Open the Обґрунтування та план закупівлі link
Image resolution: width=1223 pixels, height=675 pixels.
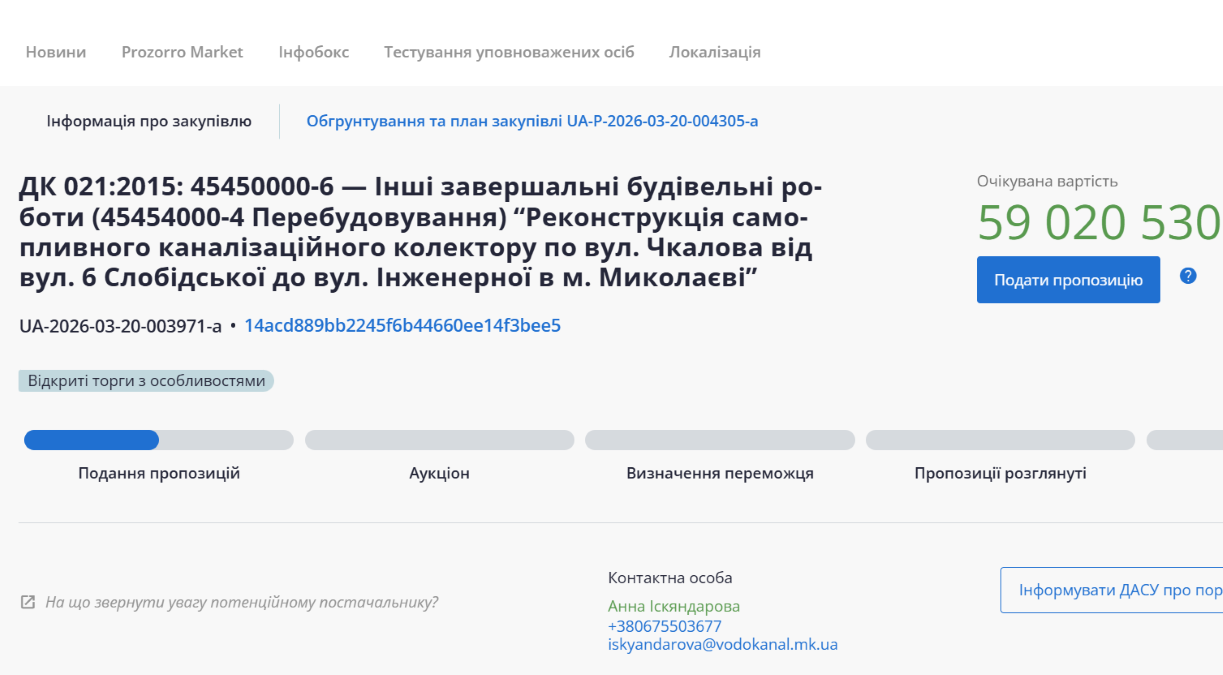point(532,121)
